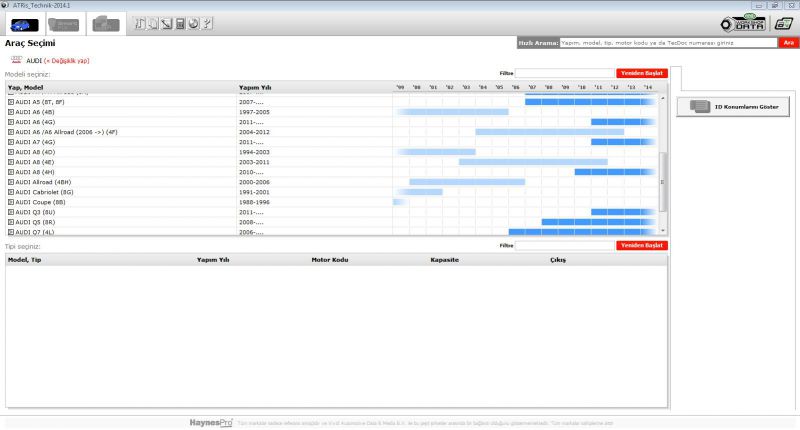This screenshot has height=430, width=800.
Task: Focus the model list Filtre field
Action: pyautogui.click(x=565, y=73)
